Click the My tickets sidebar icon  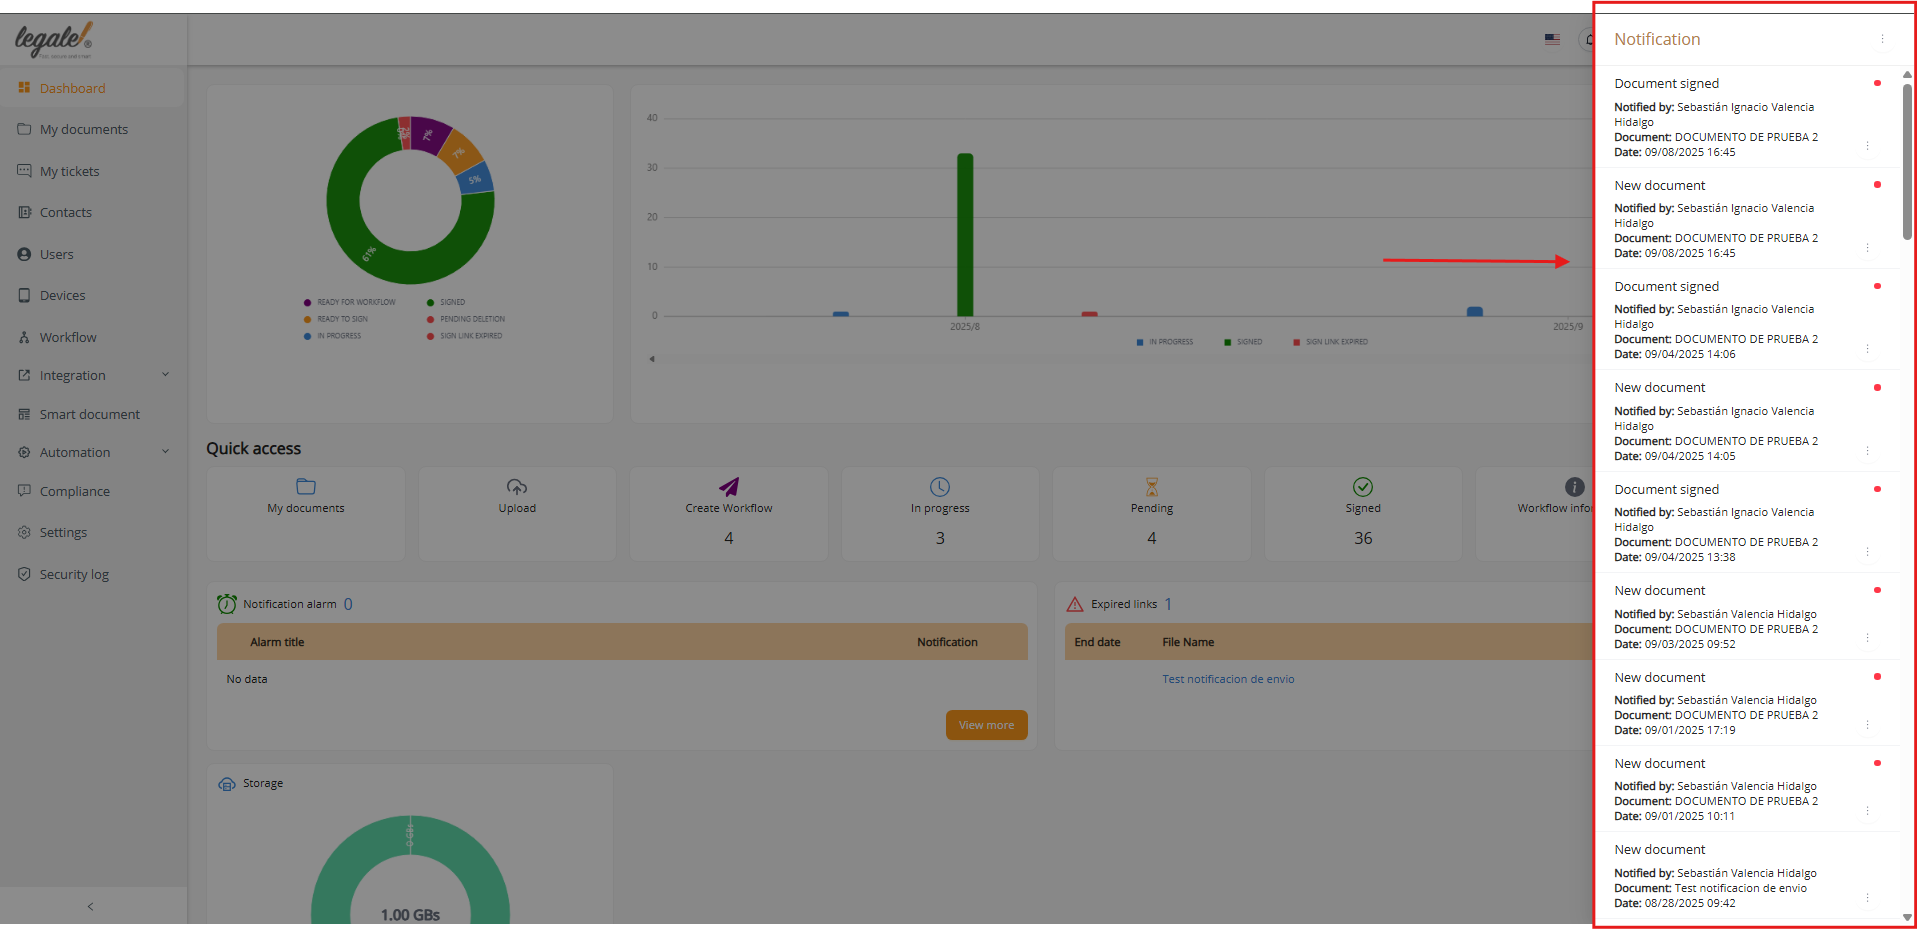point(24,171)
